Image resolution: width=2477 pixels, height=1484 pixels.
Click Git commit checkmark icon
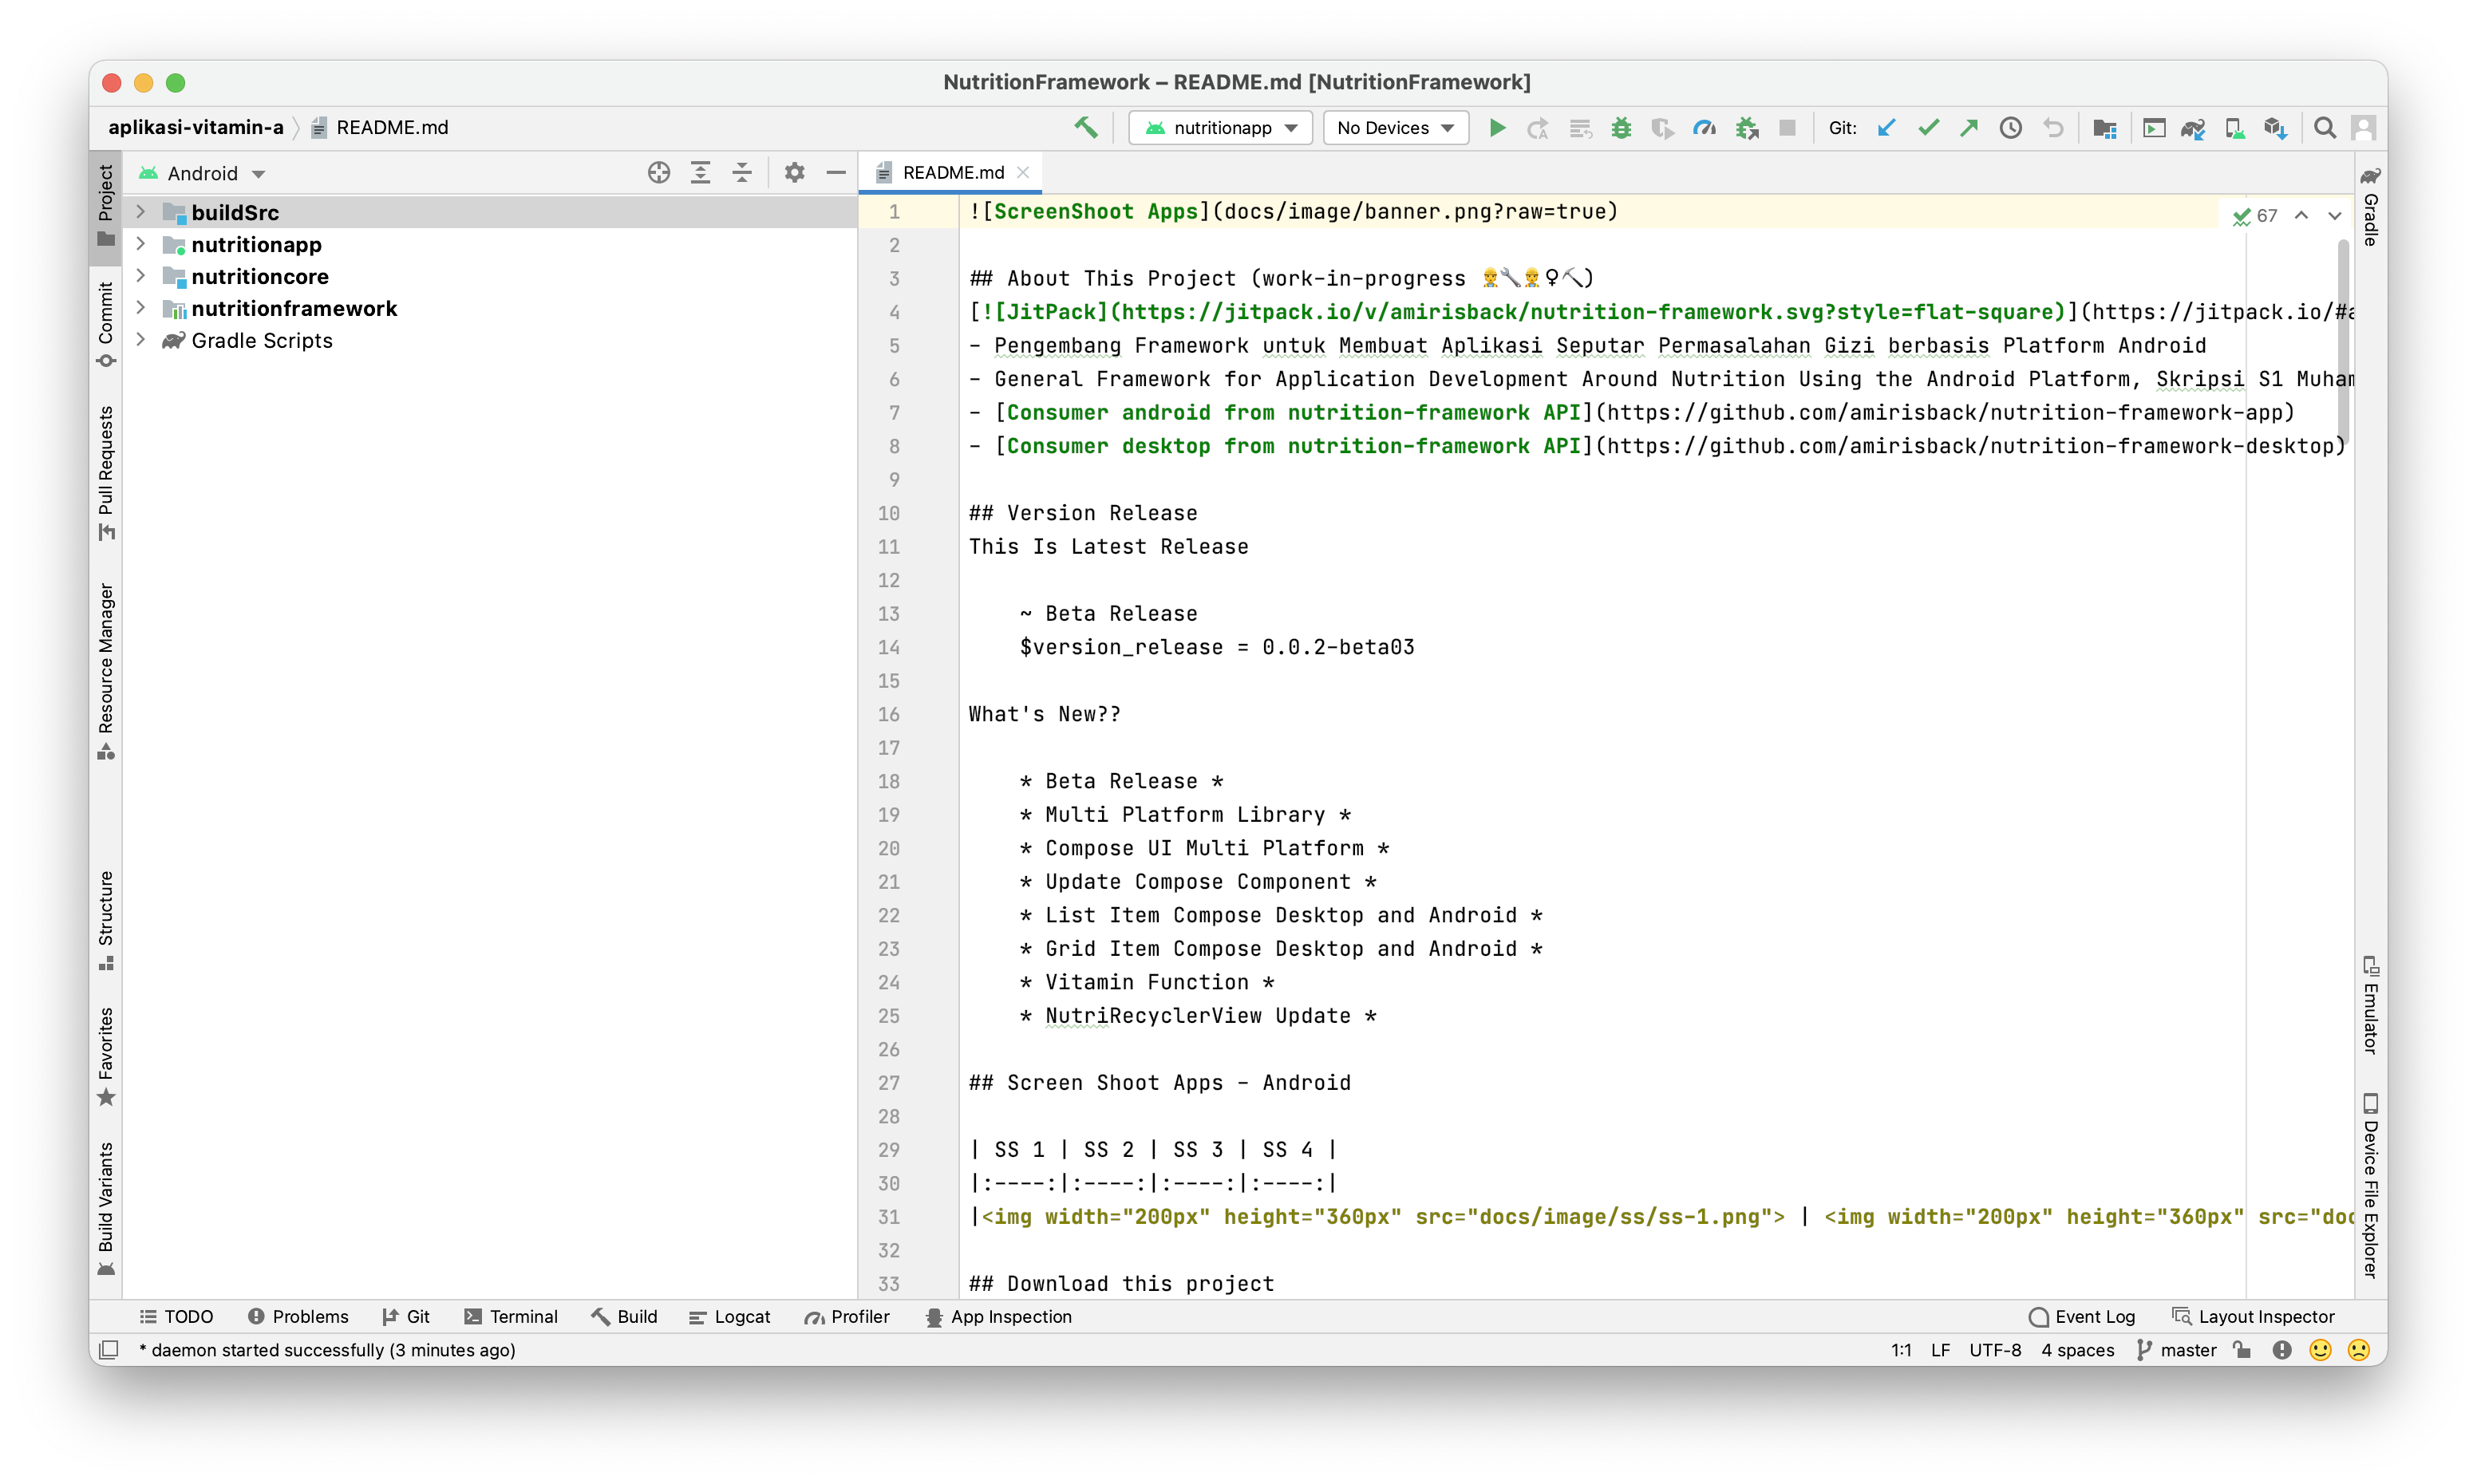click(x=1928, y=128)
